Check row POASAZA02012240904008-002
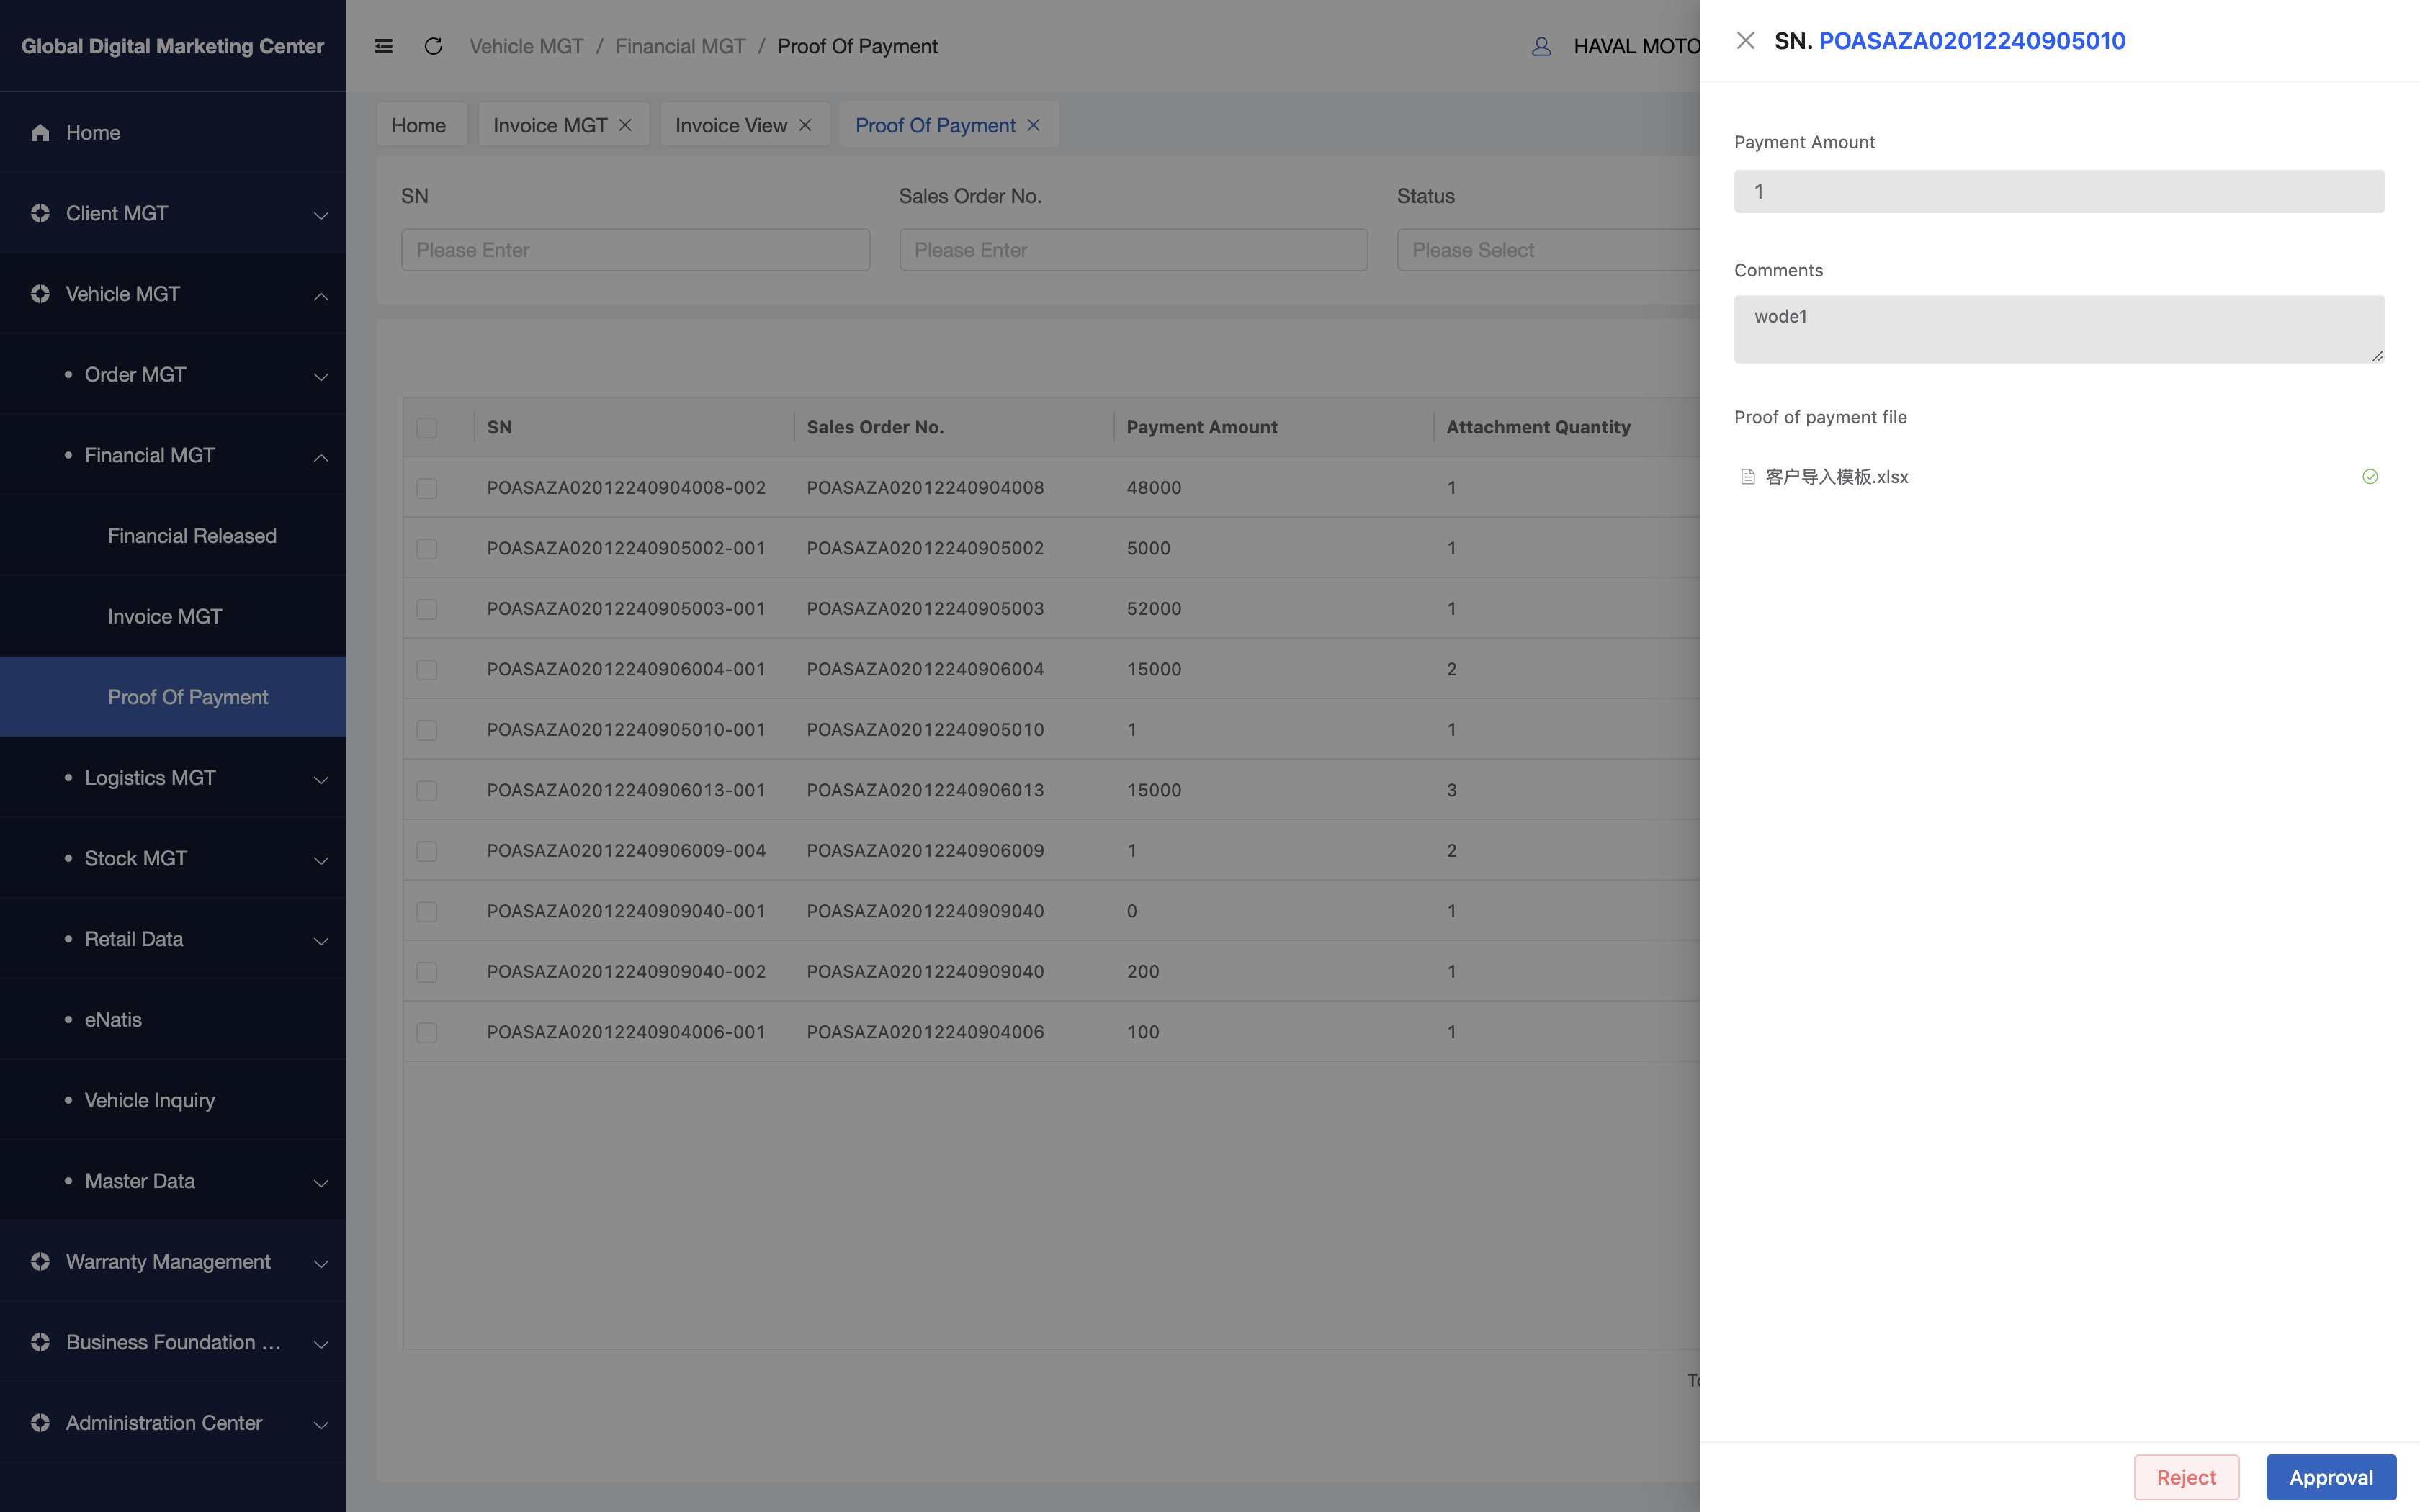Screen dimensions: 2420x1512 pos(427,488)
